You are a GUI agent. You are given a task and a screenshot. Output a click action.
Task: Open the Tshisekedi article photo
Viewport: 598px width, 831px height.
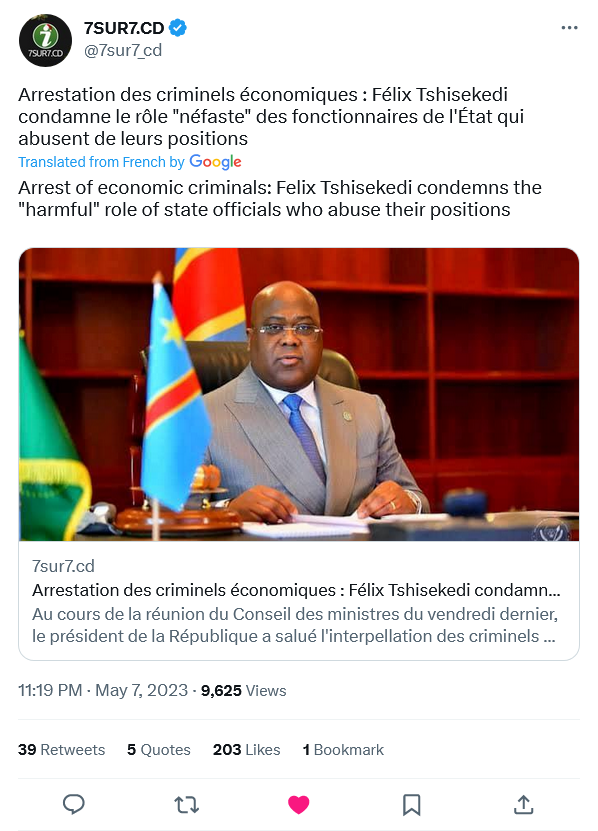299,394
